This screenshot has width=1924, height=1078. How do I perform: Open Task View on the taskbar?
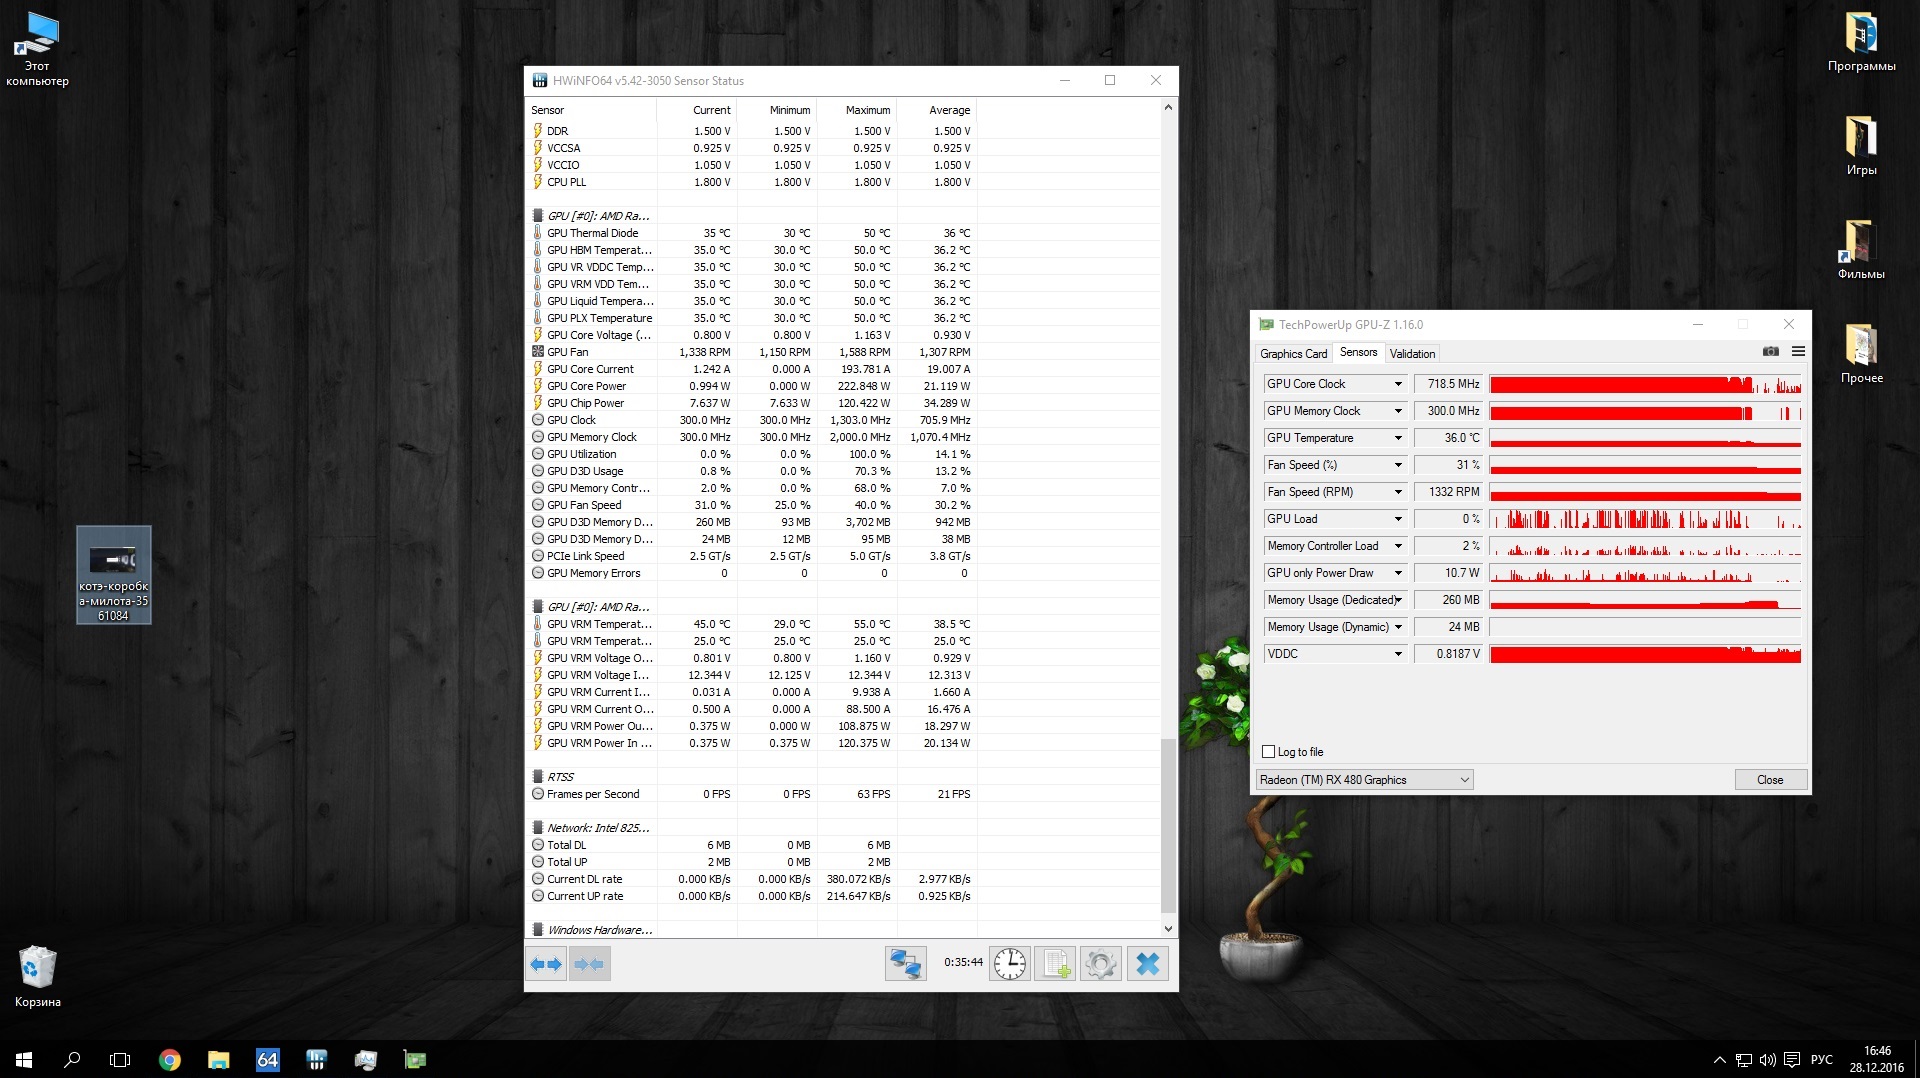point(120,1060)
